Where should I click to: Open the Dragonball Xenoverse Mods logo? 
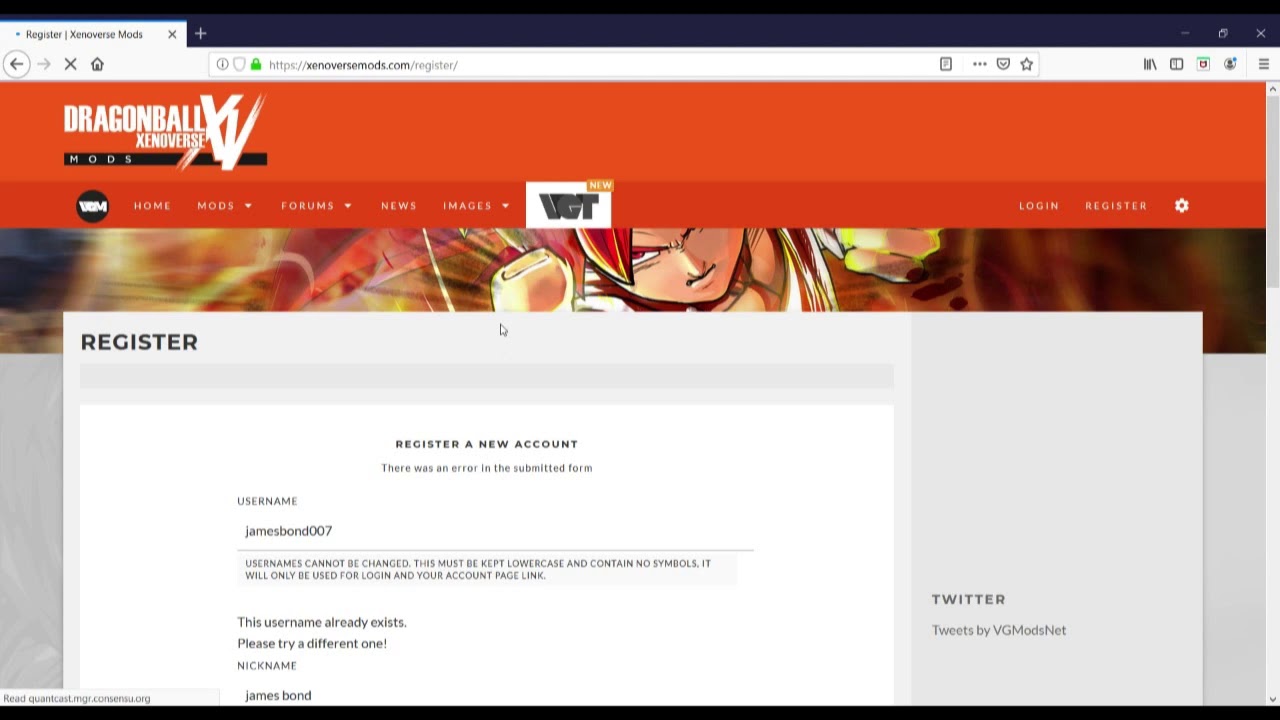(x=165, y=132)
